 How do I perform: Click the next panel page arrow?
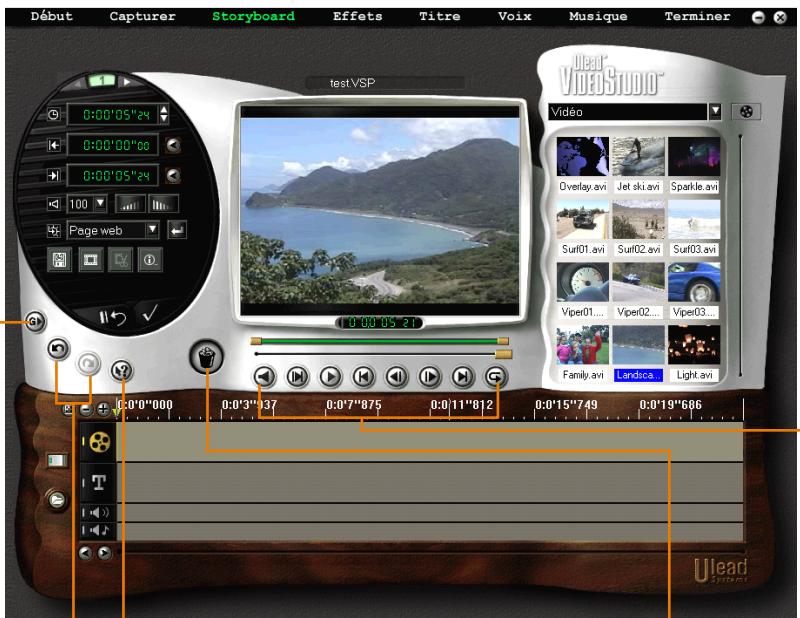127,82
